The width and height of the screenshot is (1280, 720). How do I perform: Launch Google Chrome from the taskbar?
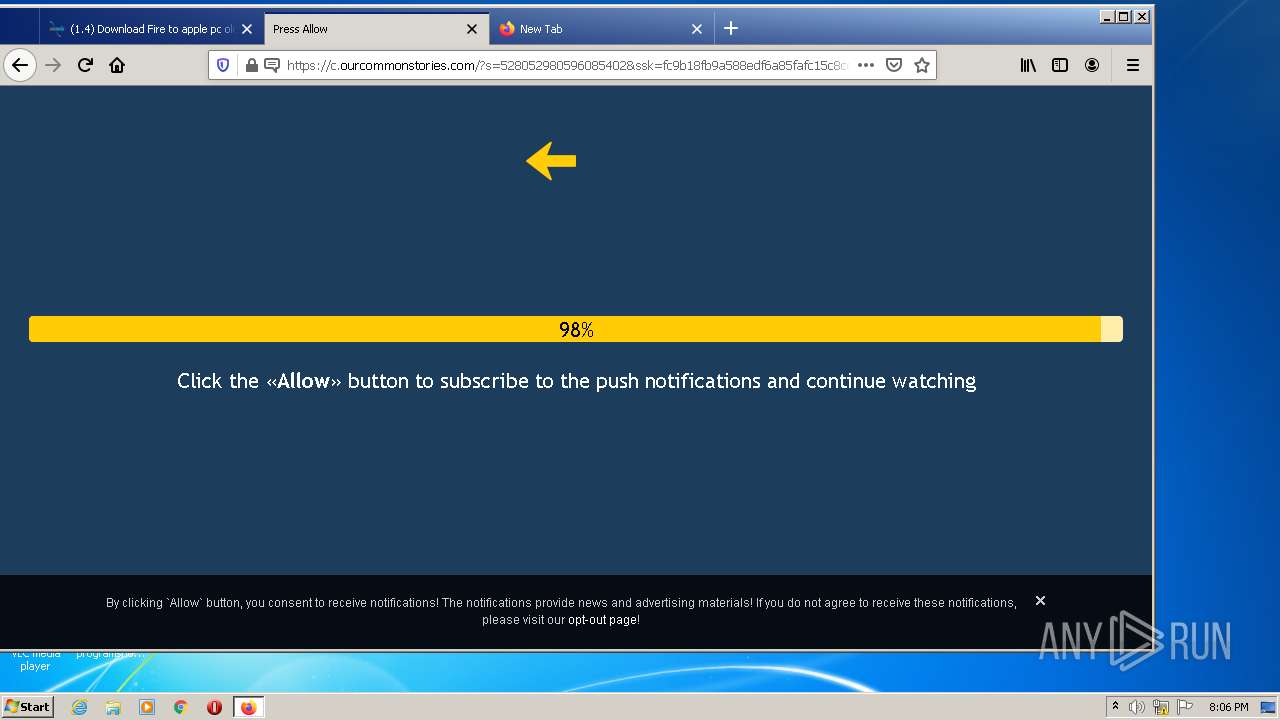coord(181,707)
